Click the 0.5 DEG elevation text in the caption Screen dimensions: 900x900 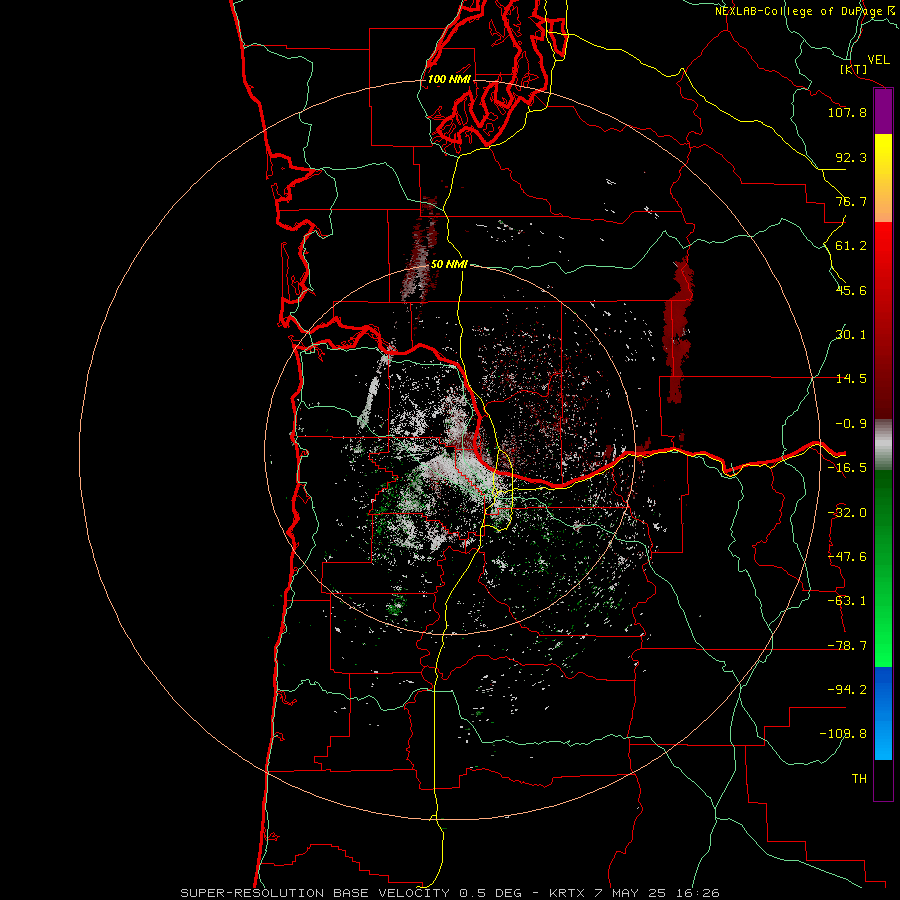491,893
